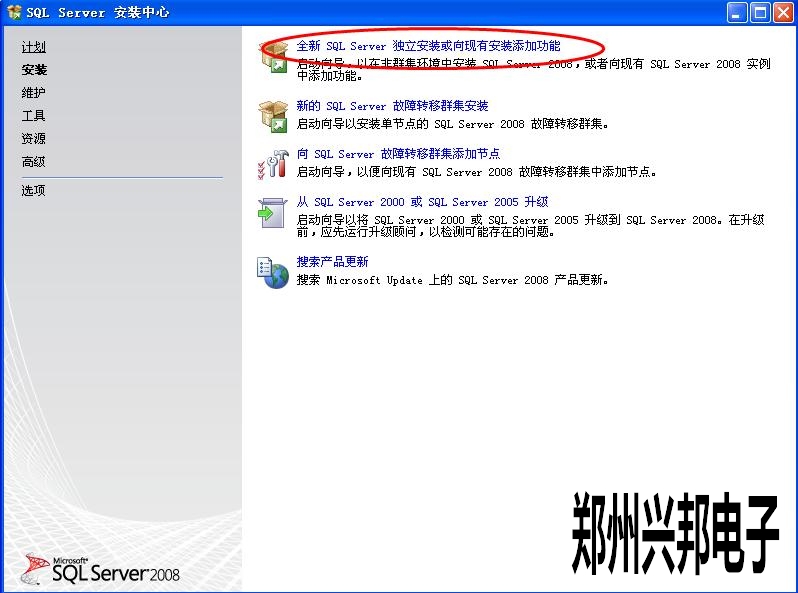Close the SQL Server 安装中心 window
This screenshot has height=593, width=798.
[783, 13]
